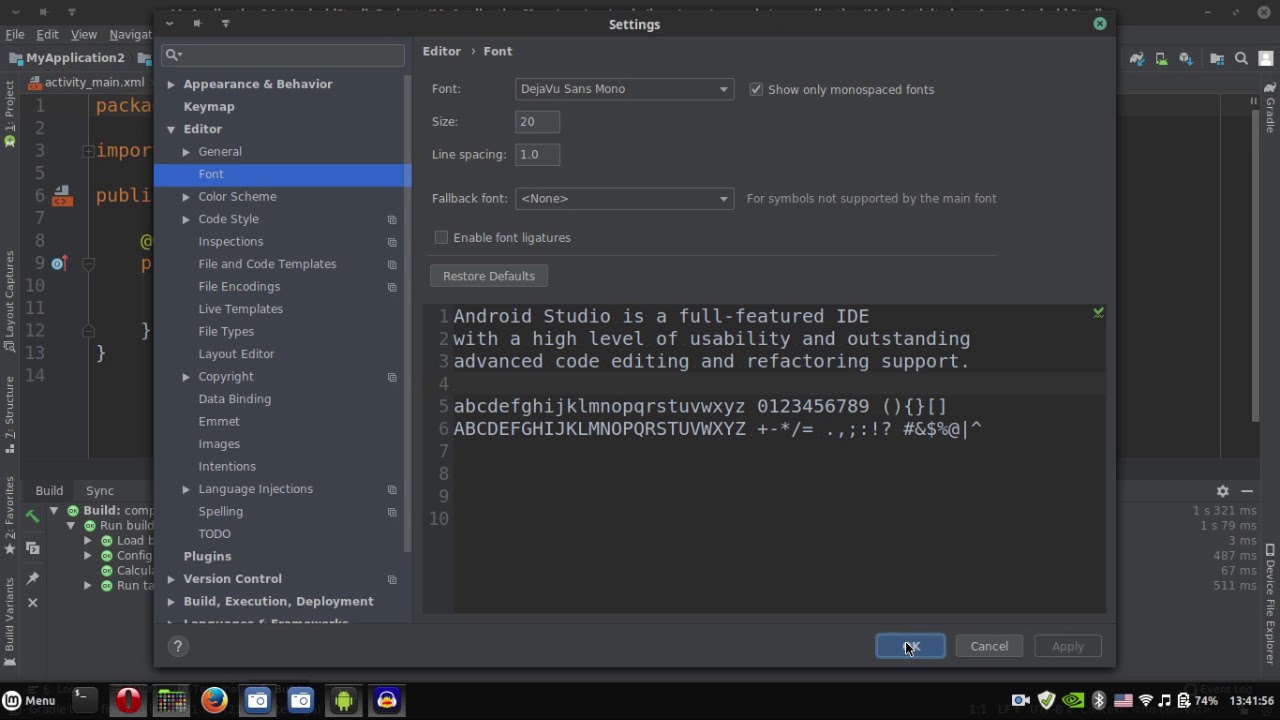Screen dimensions: 1280x720
Task: Click the font Size input field
Action: tap(537, 122)
